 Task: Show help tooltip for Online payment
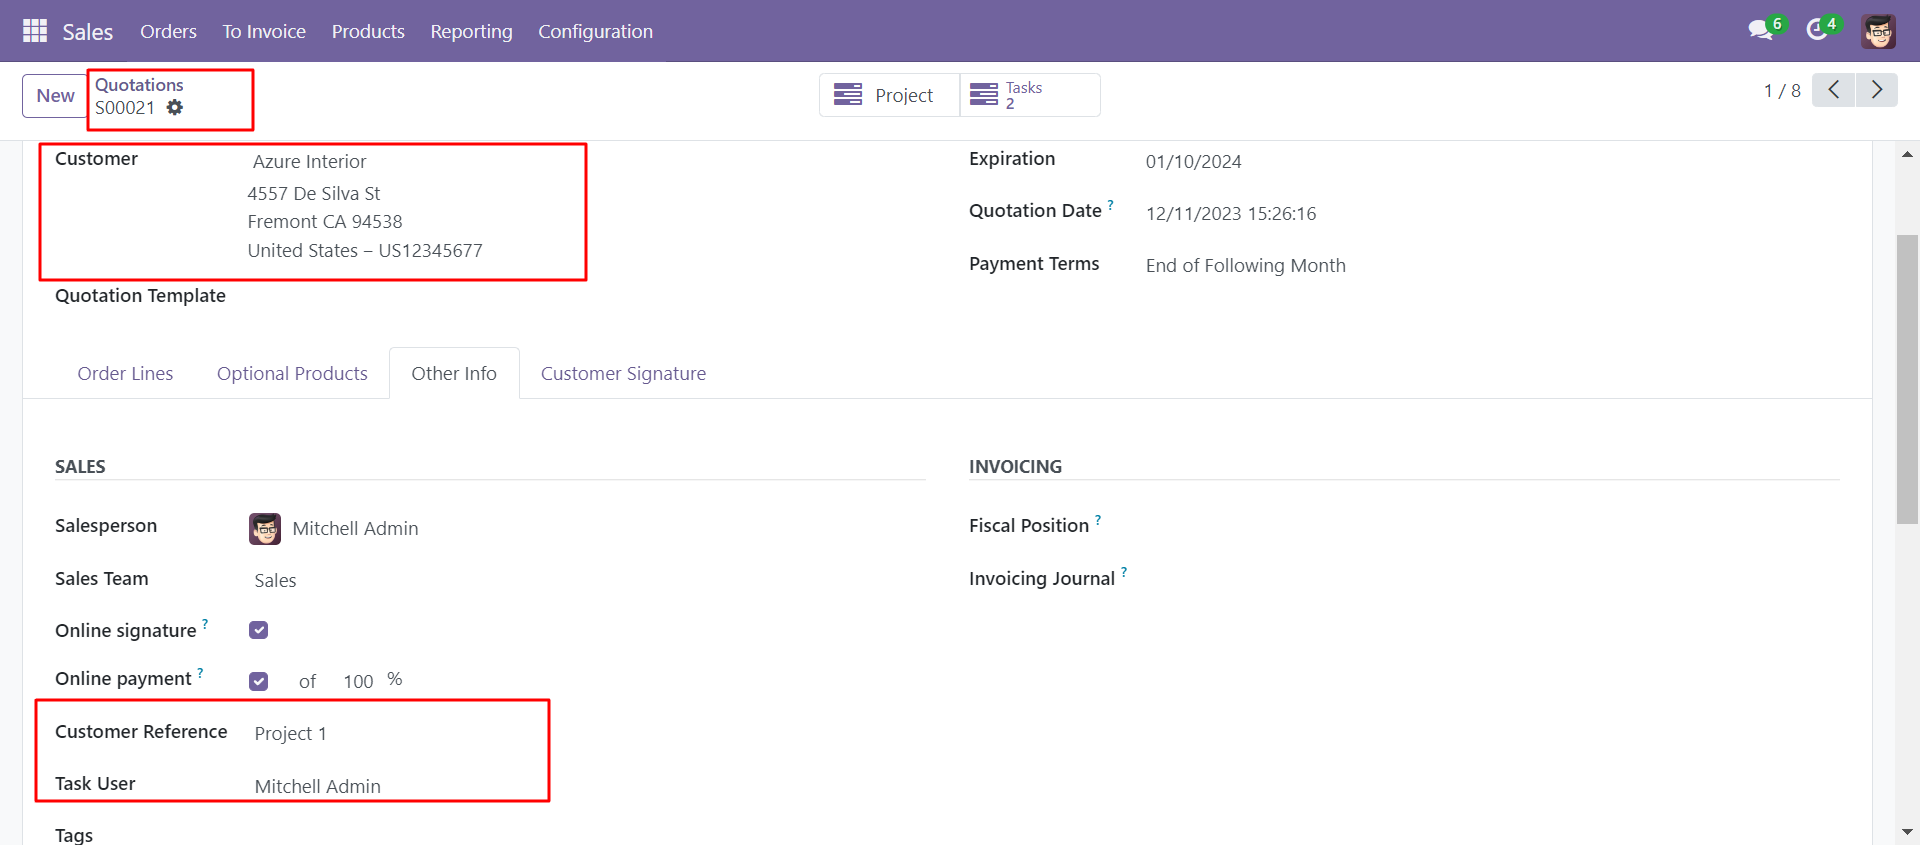pos(200,672)
